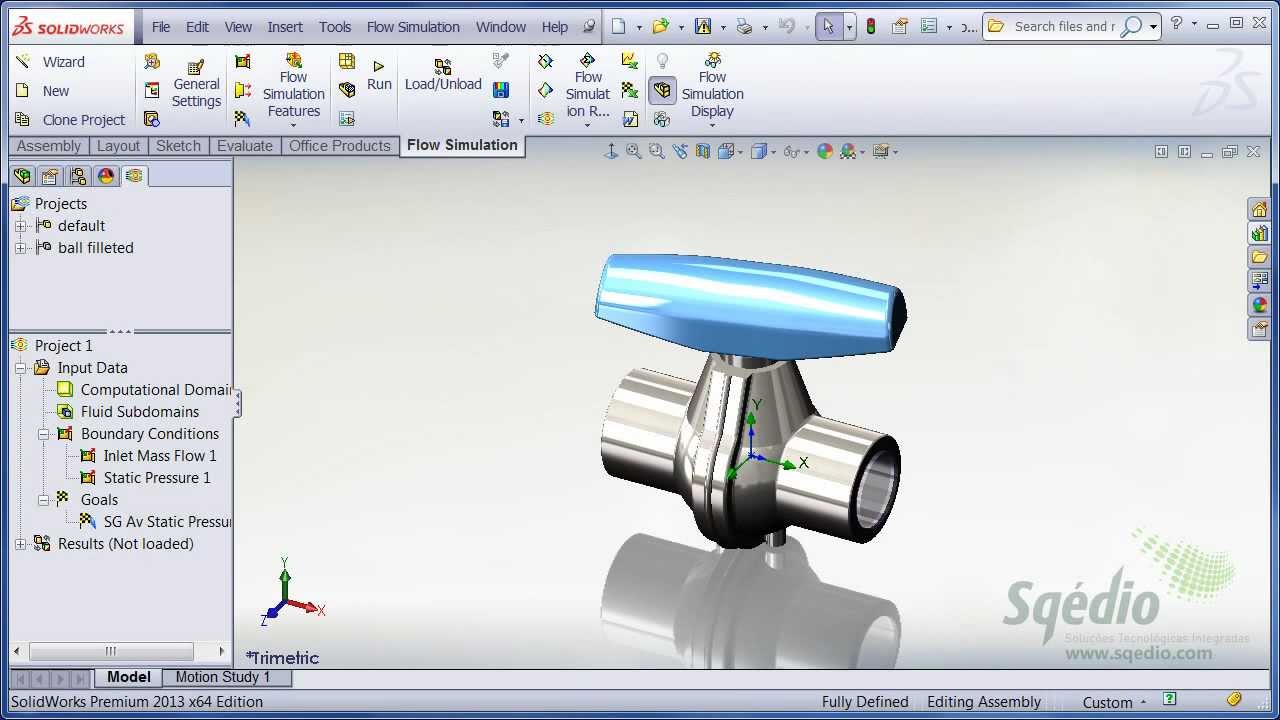Select Inlet Mass Flow 1 condition
Viewport: 1280px width, 720px height.
(x=148, y=456)
